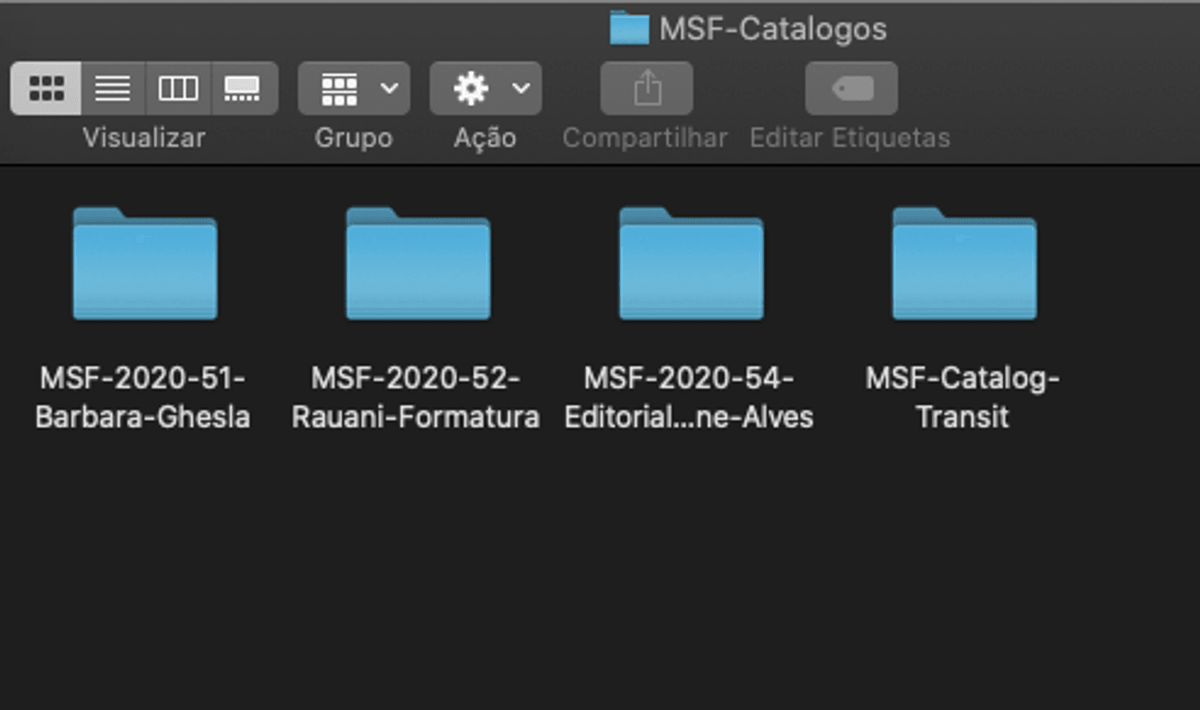Click the file name MSF-Catalog-Transit
1200x710 pixels.
(x=962, y=398)
